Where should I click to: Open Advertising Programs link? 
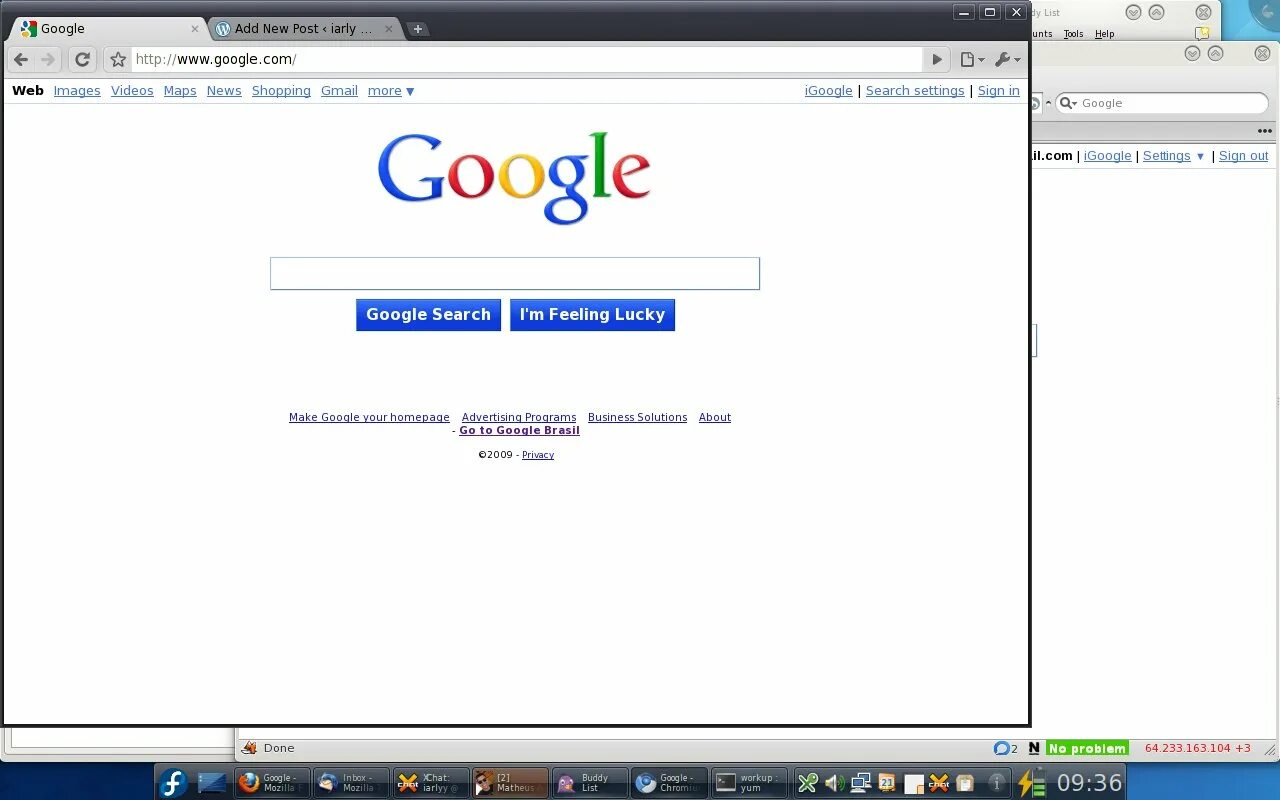(519, 417)
